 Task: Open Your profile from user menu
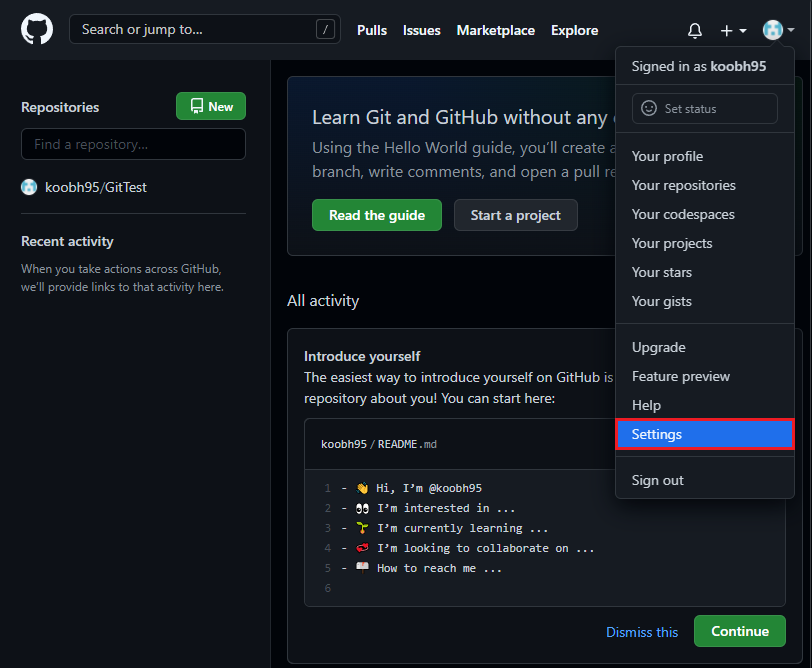tap(705, 156)
